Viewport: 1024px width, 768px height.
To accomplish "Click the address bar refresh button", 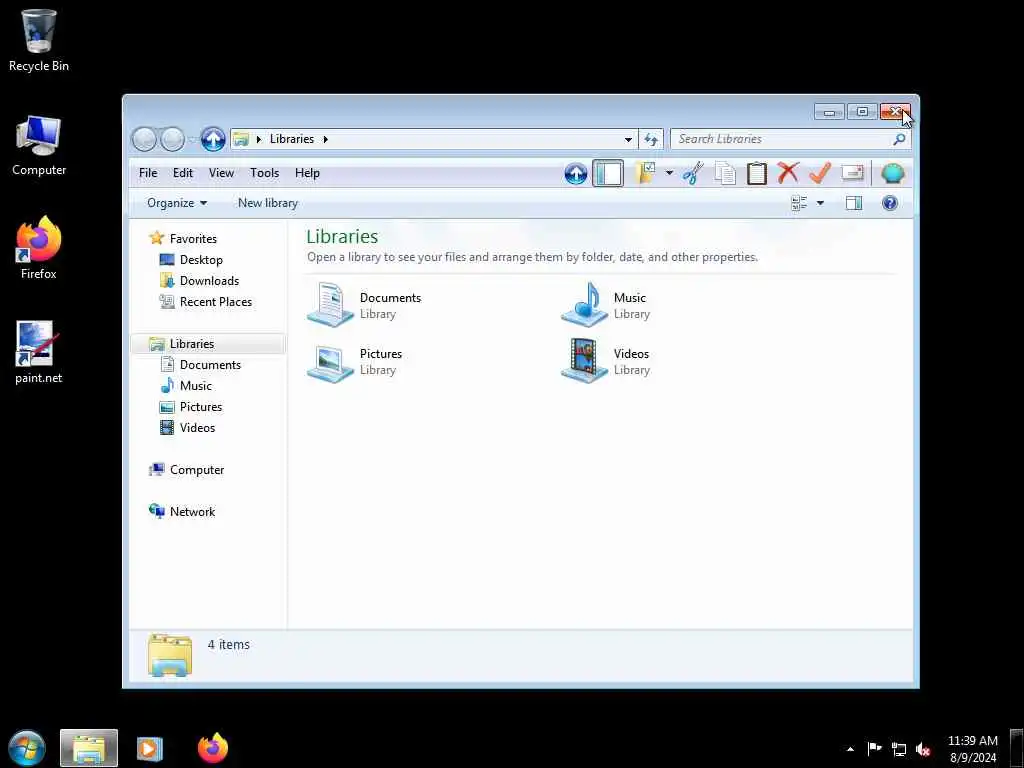I will [x=651, y=139].
